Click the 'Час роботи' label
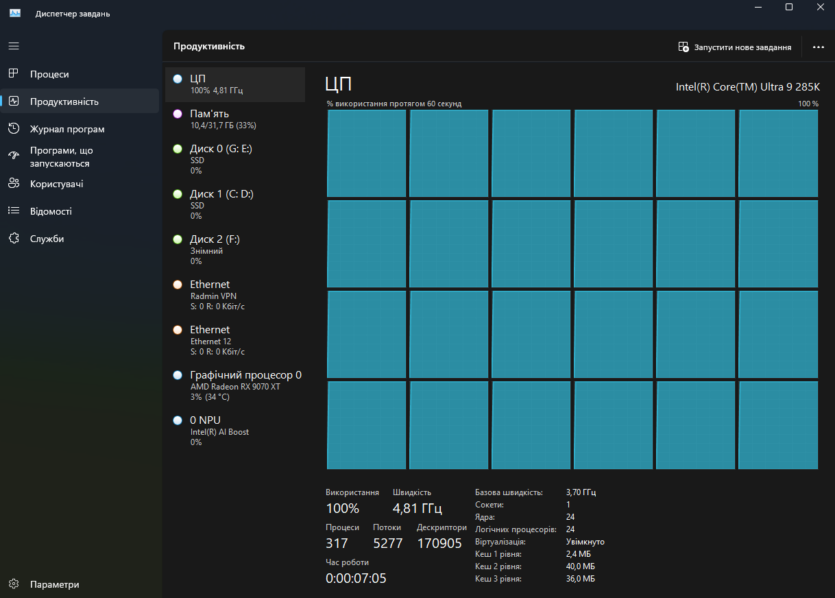 347,562
